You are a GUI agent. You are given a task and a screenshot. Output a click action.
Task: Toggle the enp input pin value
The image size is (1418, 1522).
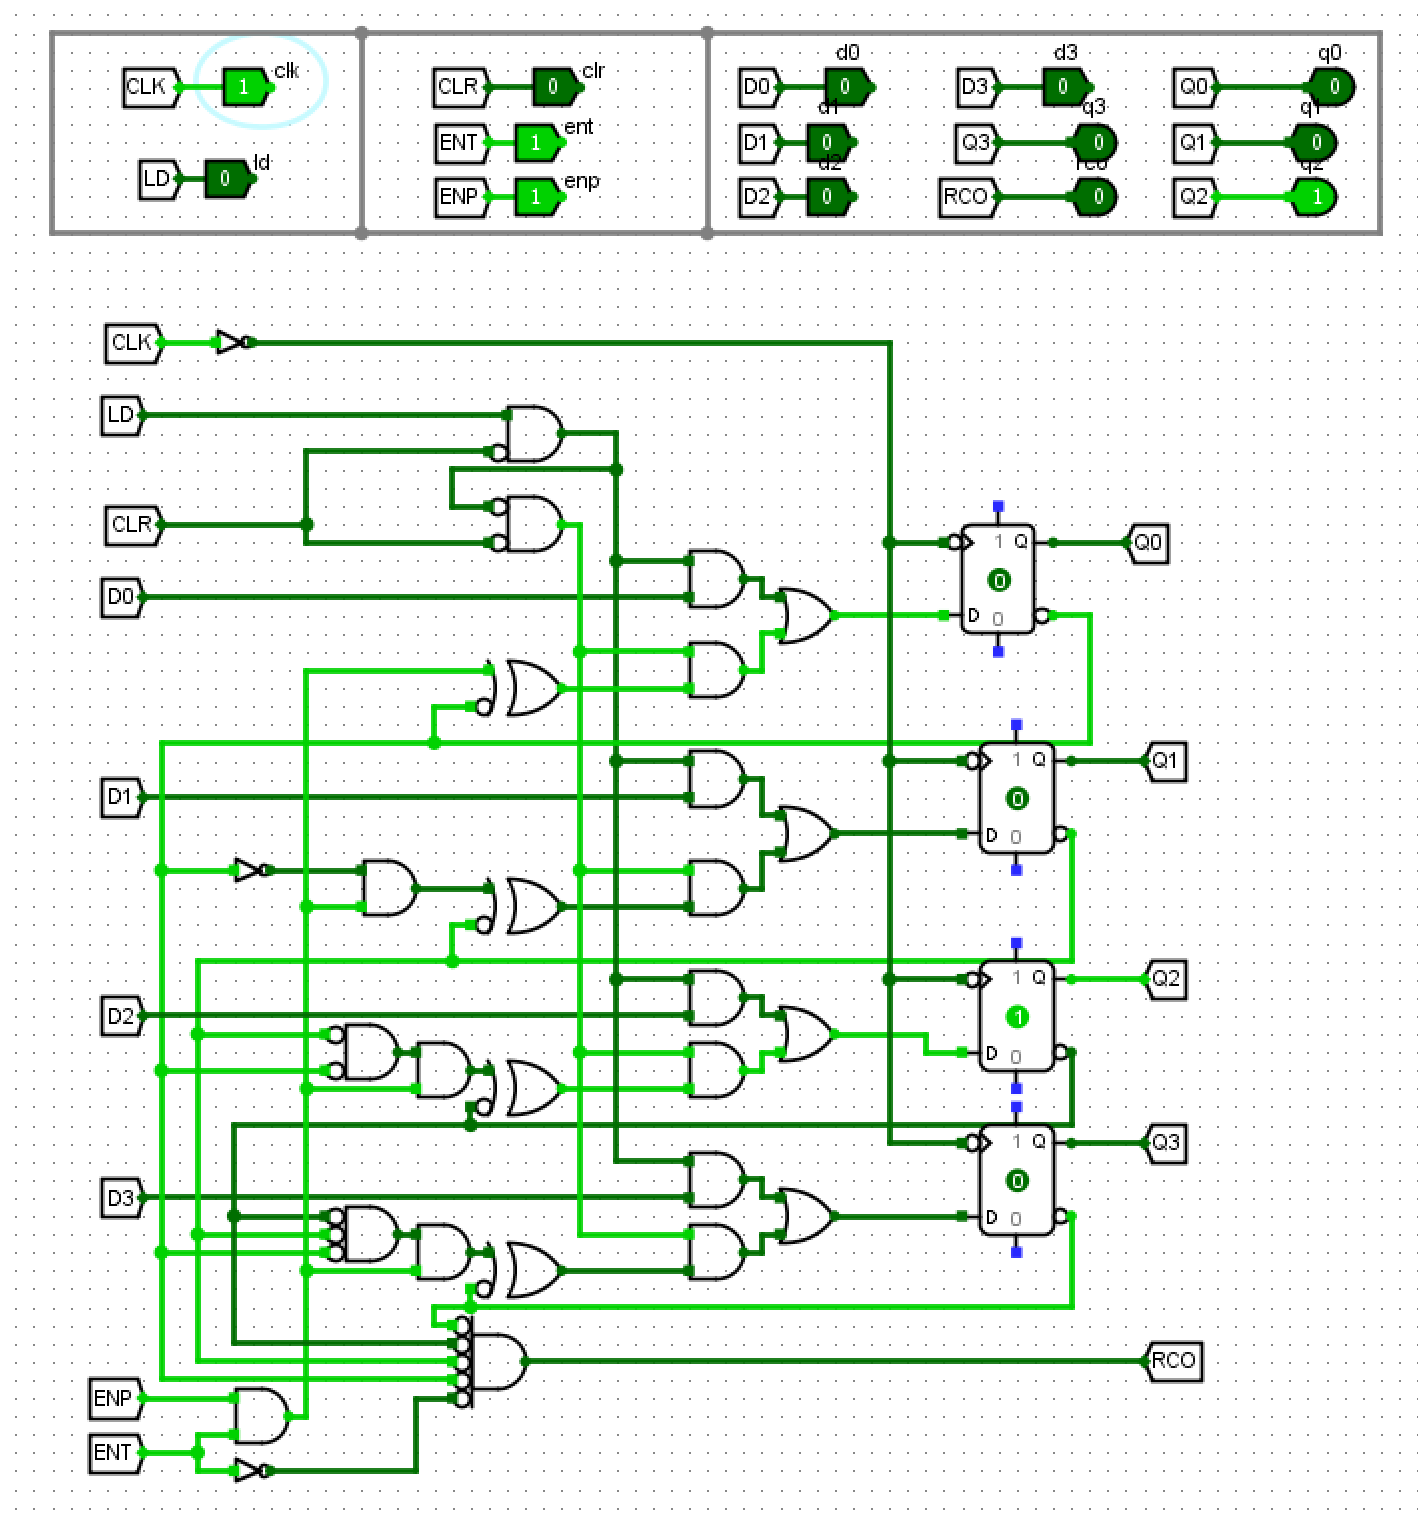coord(538,196)
